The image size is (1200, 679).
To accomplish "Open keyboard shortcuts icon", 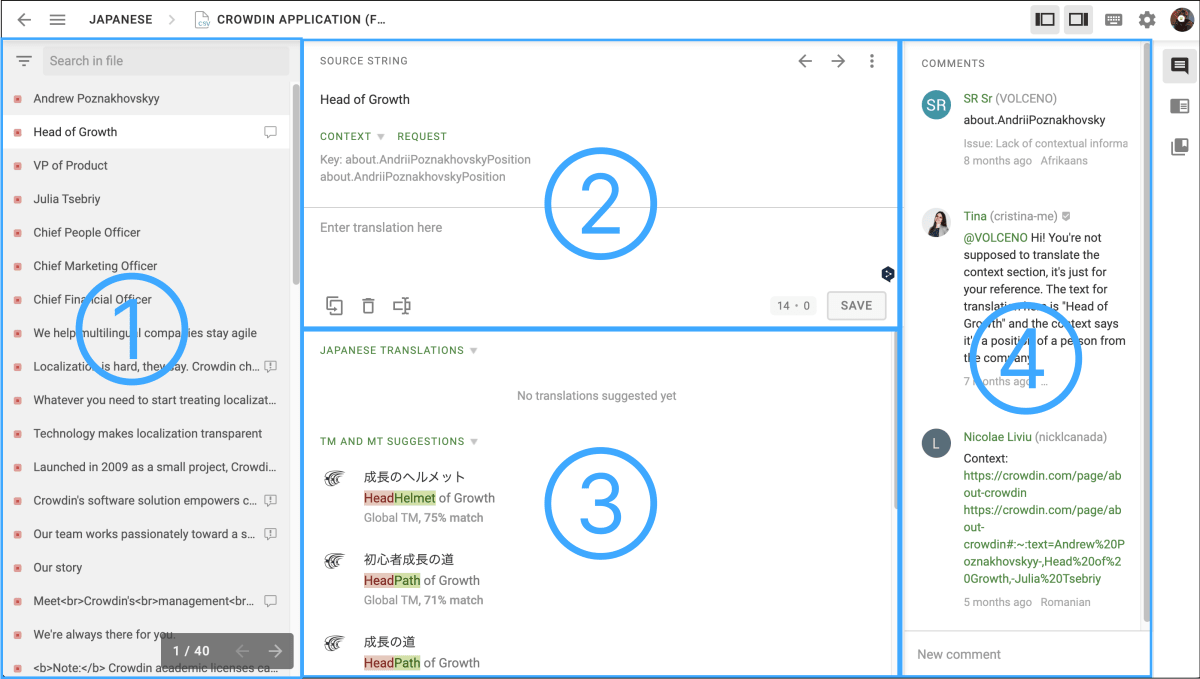I will click(1113, 19).
